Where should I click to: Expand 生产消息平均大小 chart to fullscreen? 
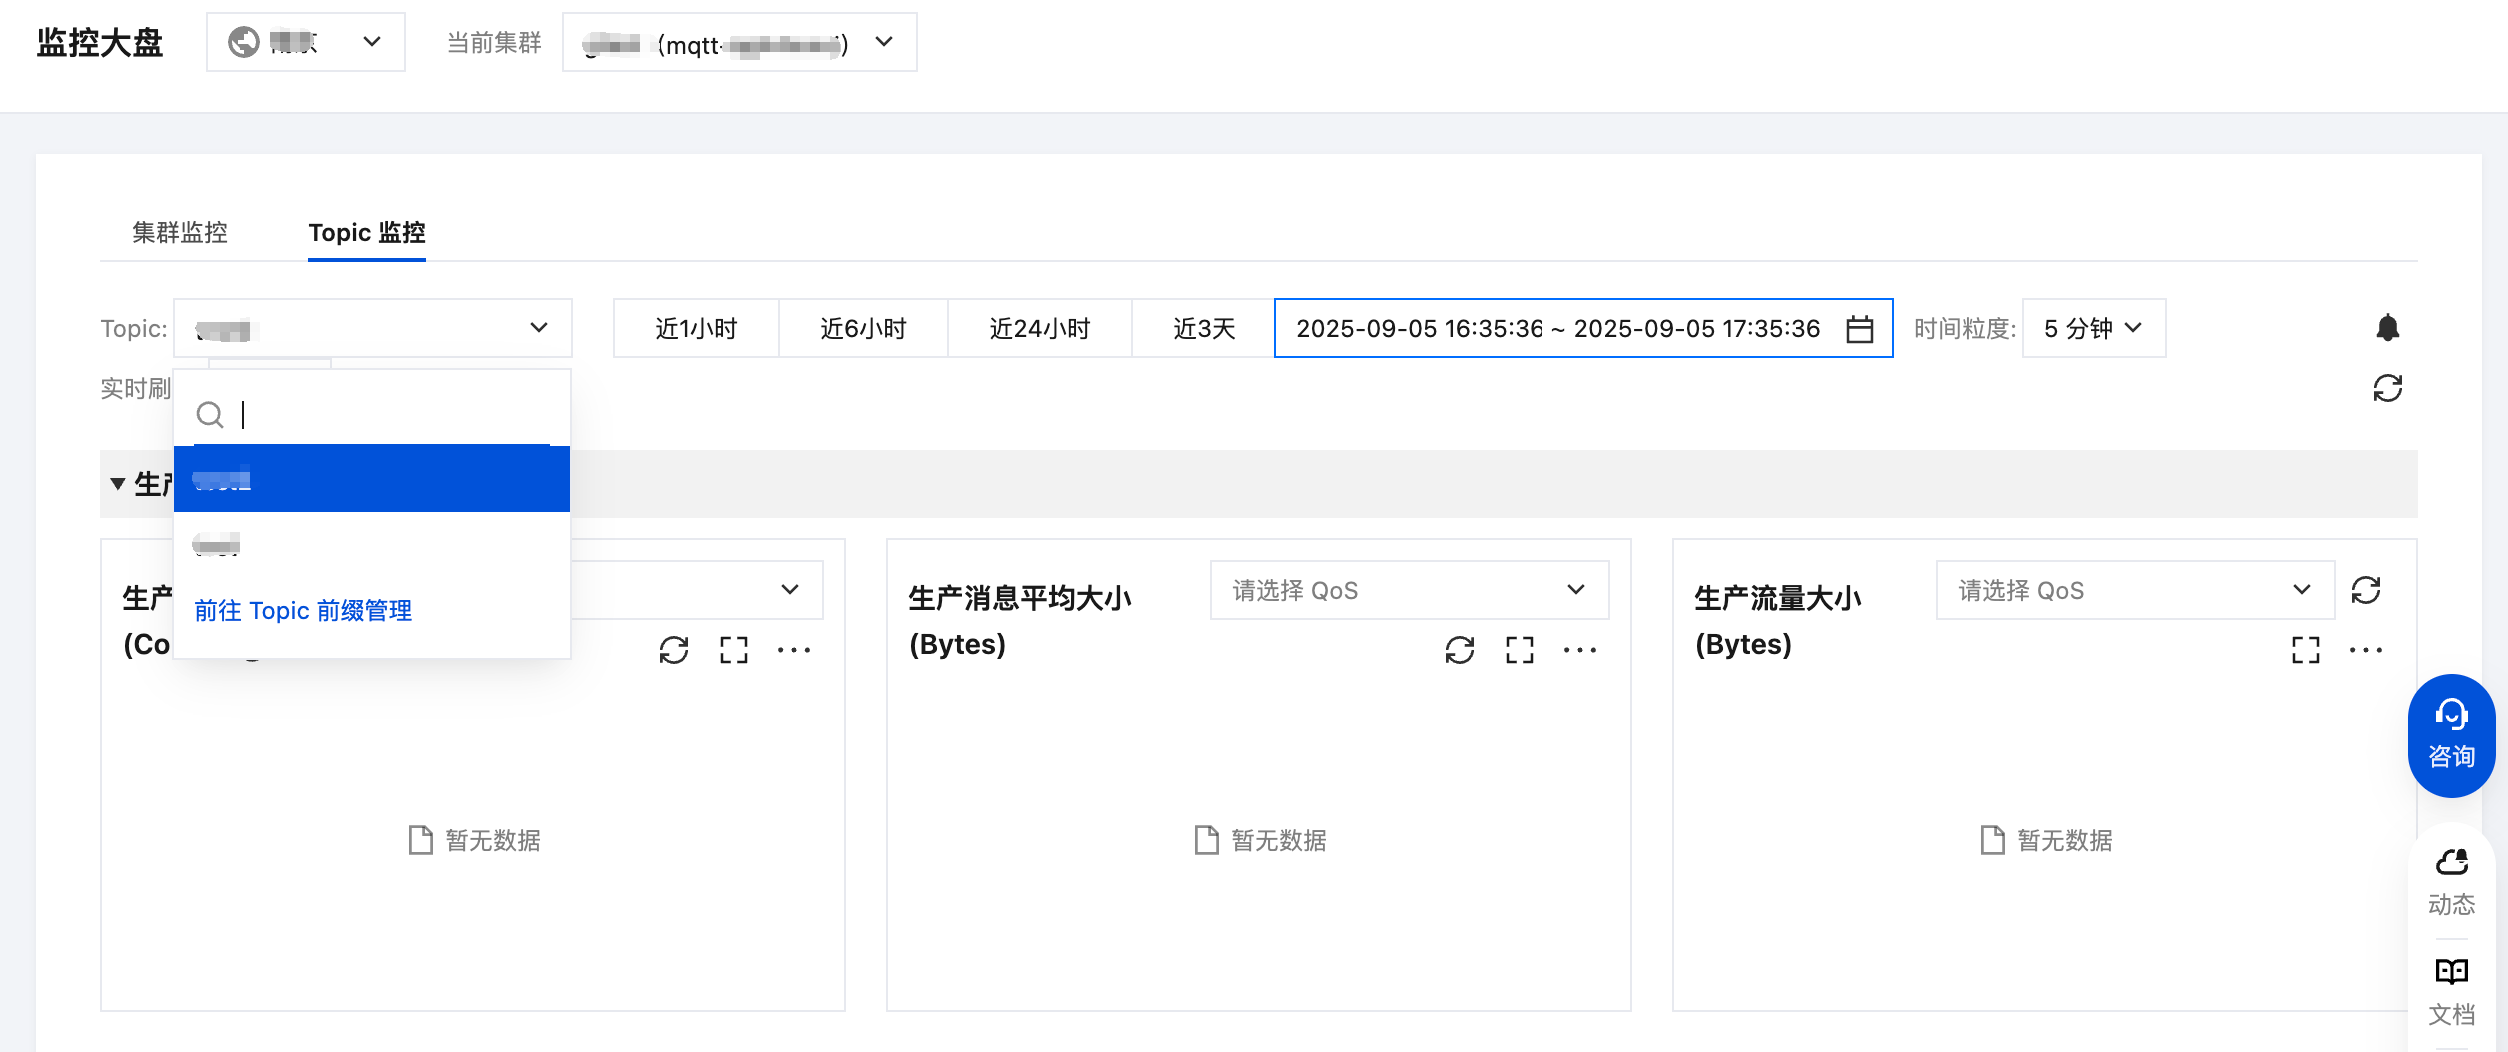coord(1519,650)
